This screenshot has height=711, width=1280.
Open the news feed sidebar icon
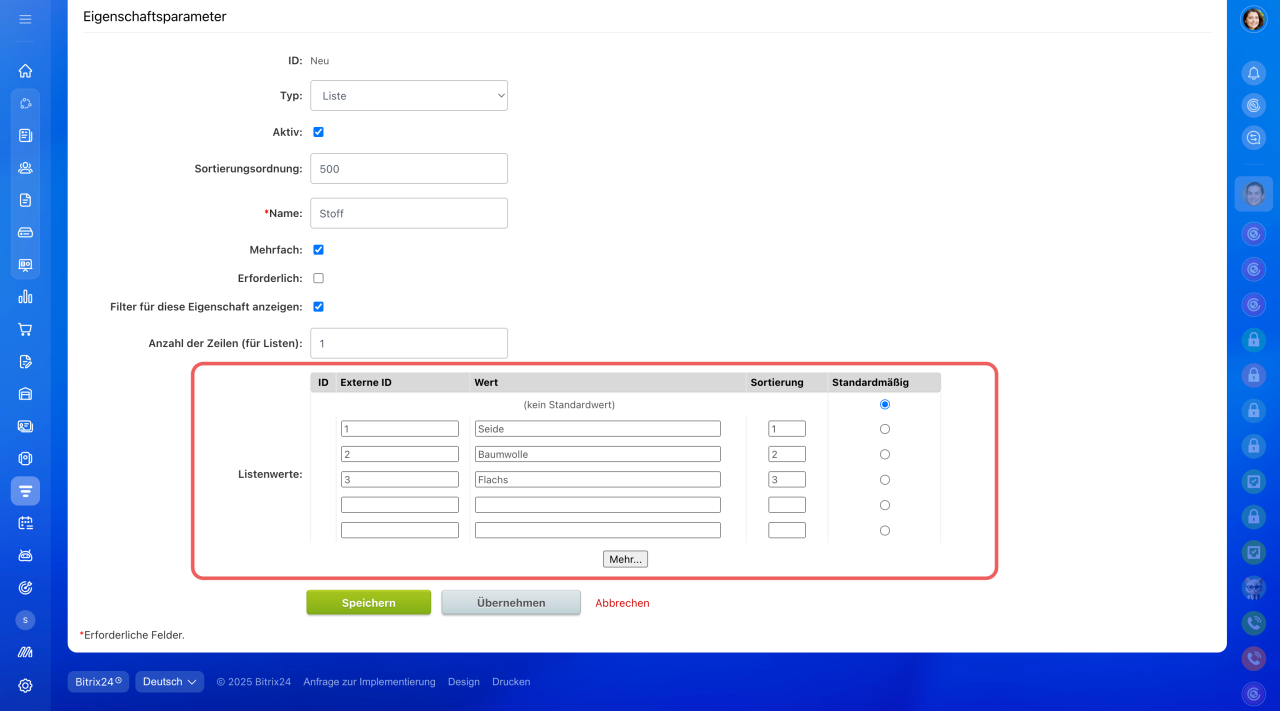point(25,135)
